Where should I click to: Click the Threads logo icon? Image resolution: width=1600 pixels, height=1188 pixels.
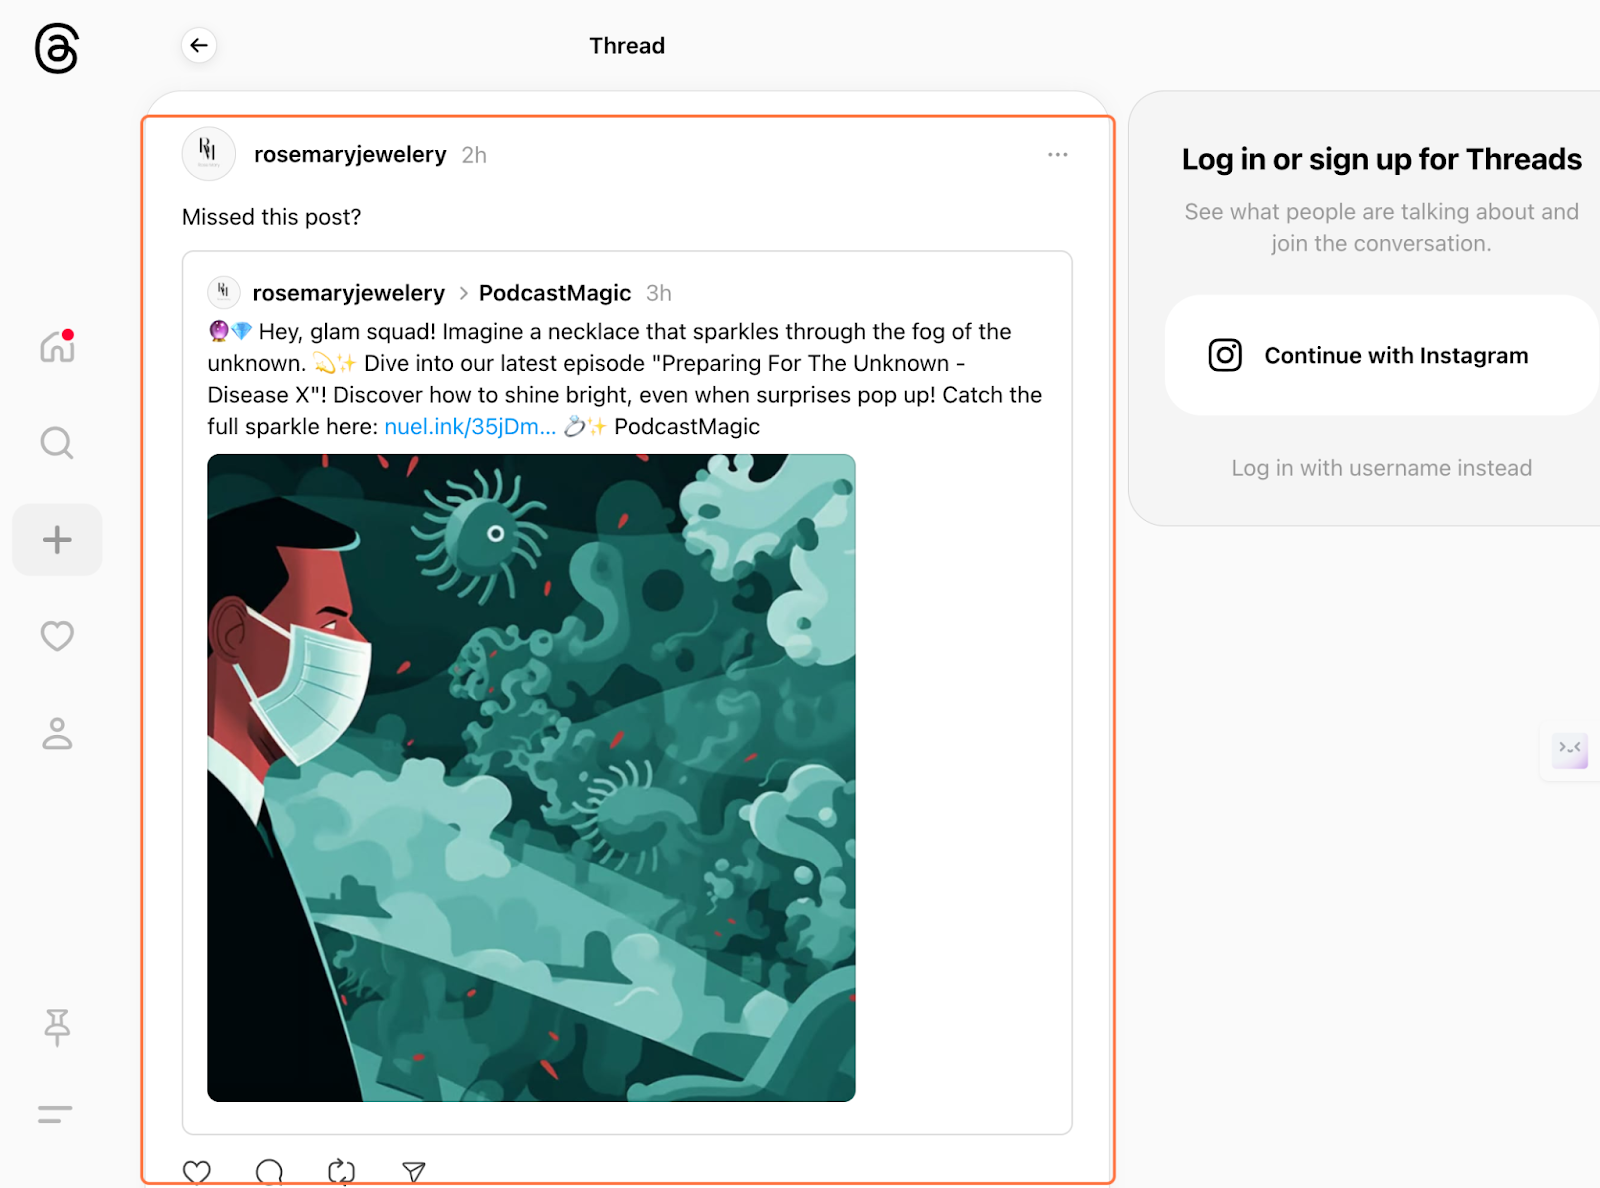tap(57, 48)
